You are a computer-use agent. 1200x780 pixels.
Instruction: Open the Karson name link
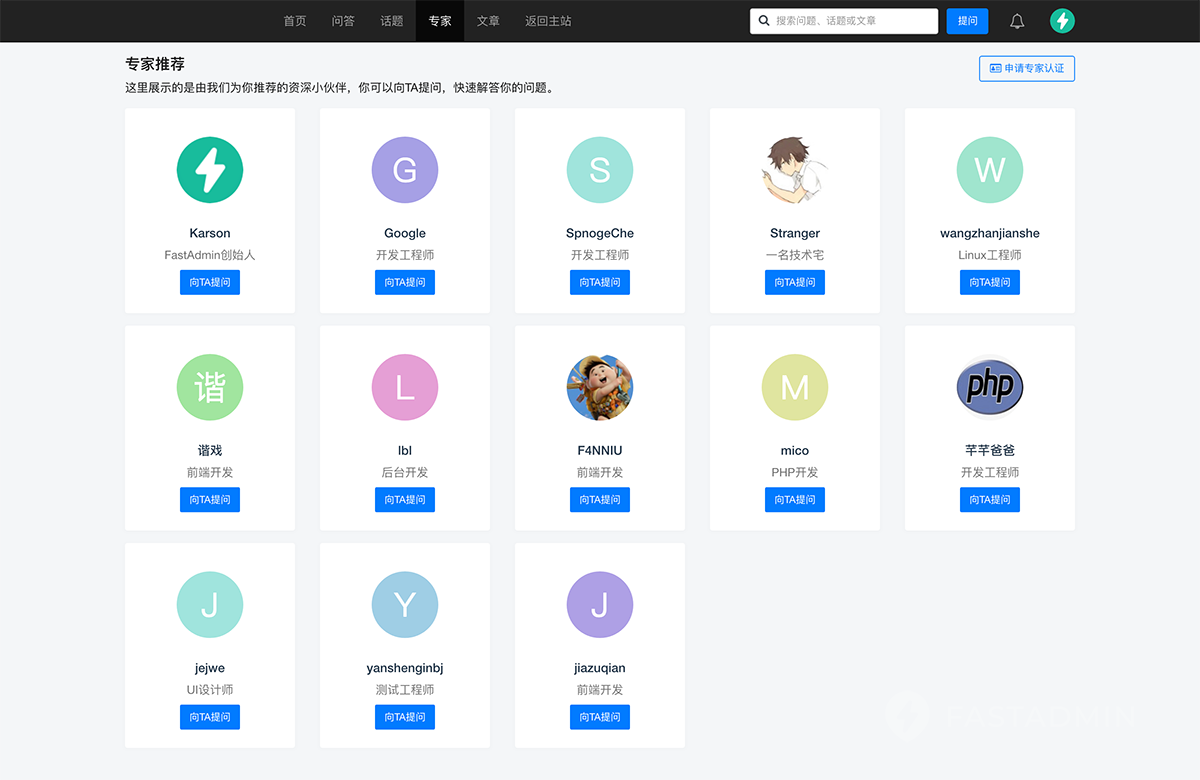click(x=210, y=233)
